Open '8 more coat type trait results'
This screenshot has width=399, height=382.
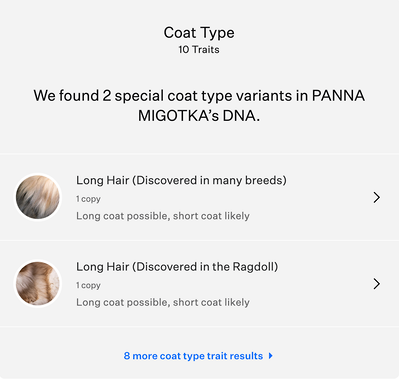click(198, 356)
